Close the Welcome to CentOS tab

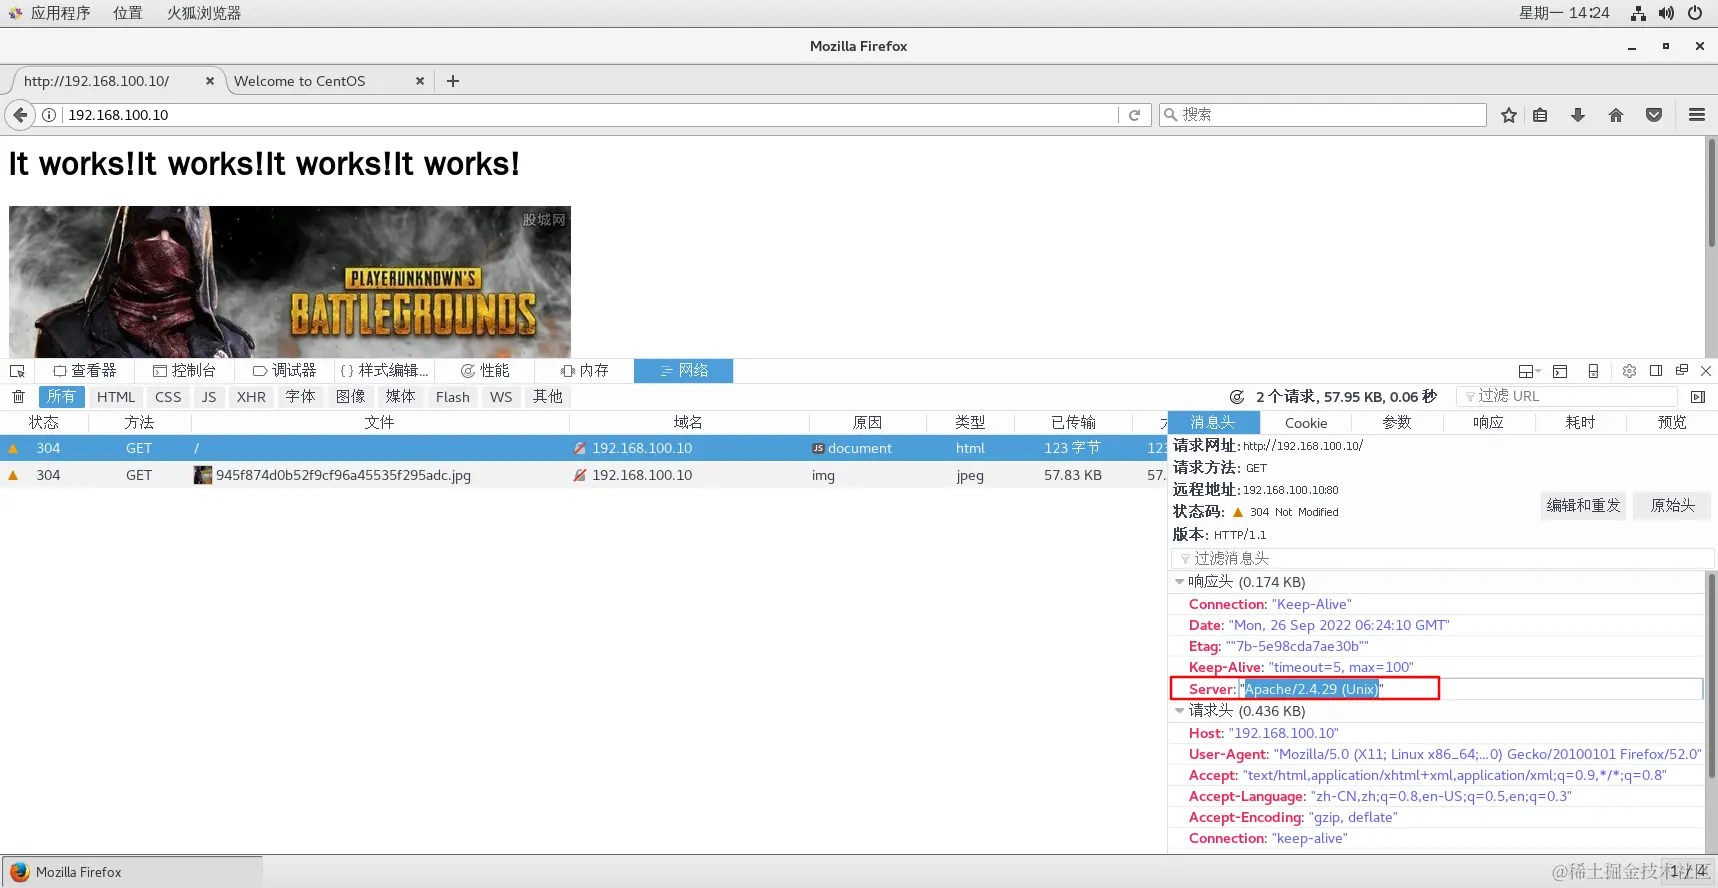(x=420, y=81)
